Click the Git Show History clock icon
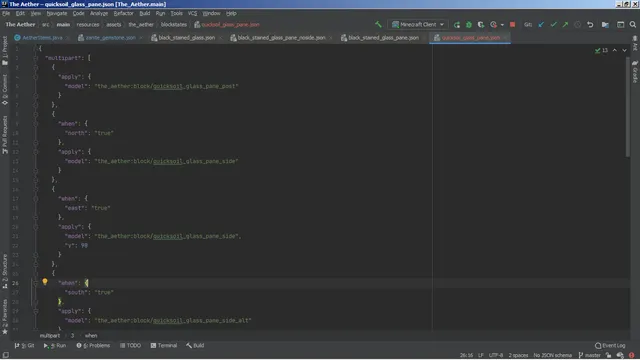 tap(578, 25)
